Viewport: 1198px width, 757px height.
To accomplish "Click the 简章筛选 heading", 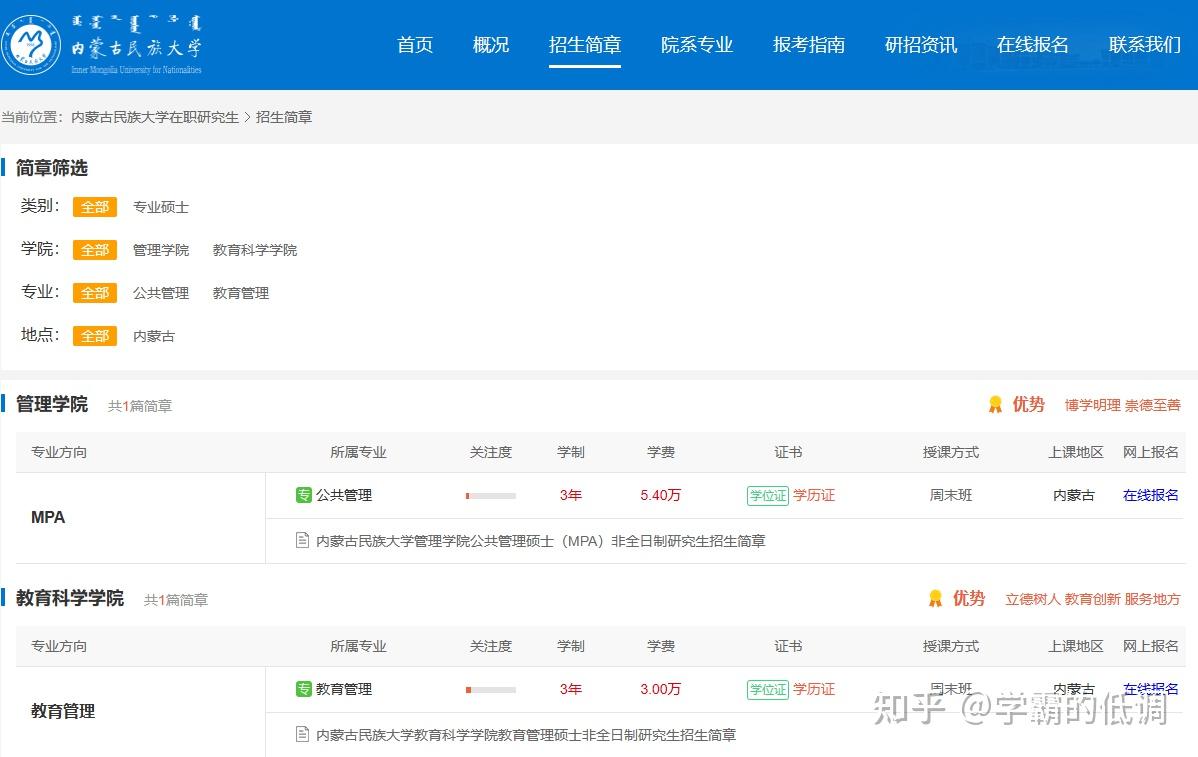I will point(52,167).
